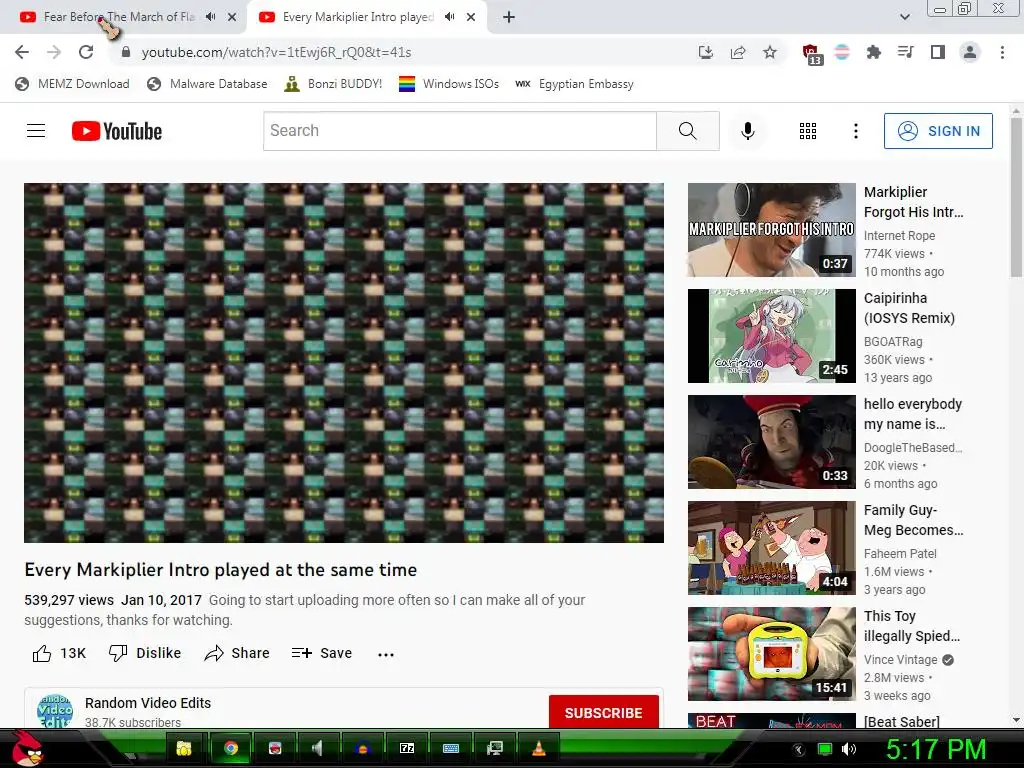Open hello everybody my name is video title
This screenshot has height=768, width=1024.
click(x=912, y=414)
